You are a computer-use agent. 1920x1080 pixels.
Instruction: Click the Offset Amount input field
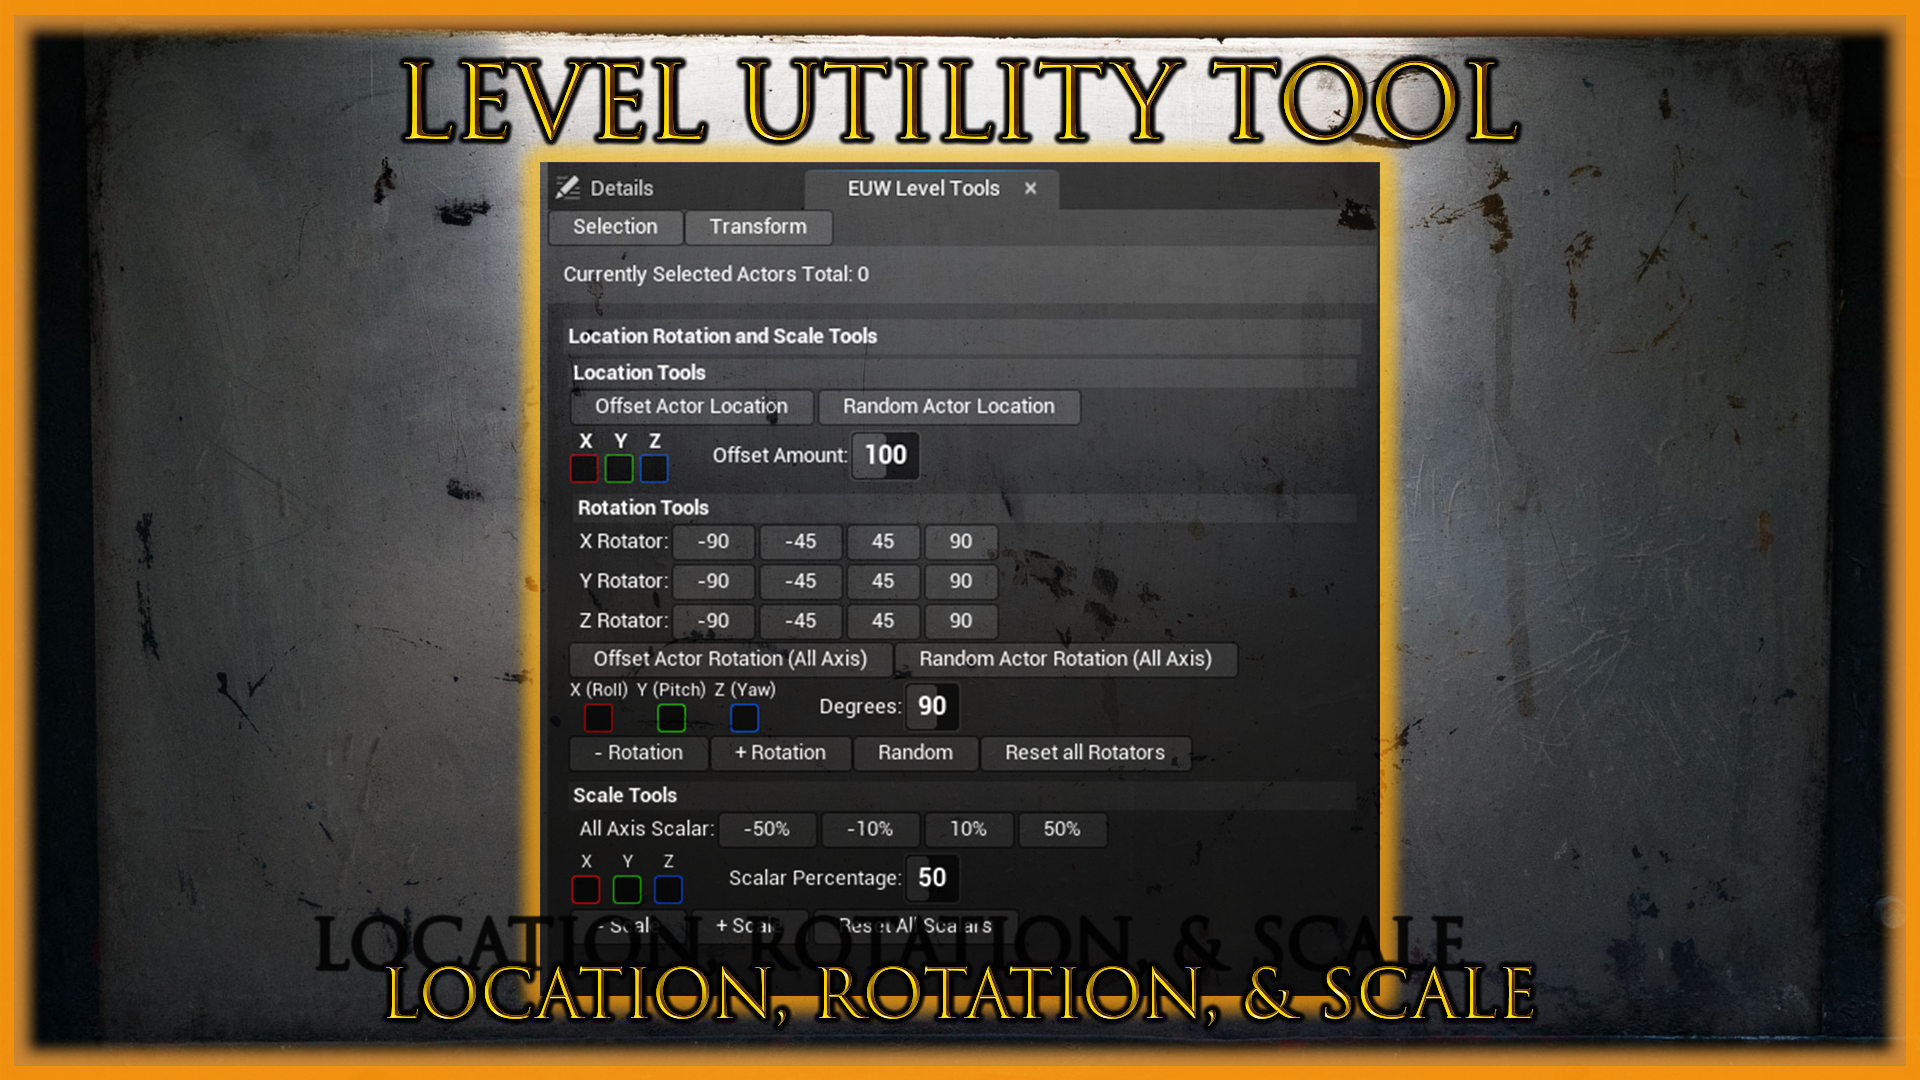coord(885,455)
